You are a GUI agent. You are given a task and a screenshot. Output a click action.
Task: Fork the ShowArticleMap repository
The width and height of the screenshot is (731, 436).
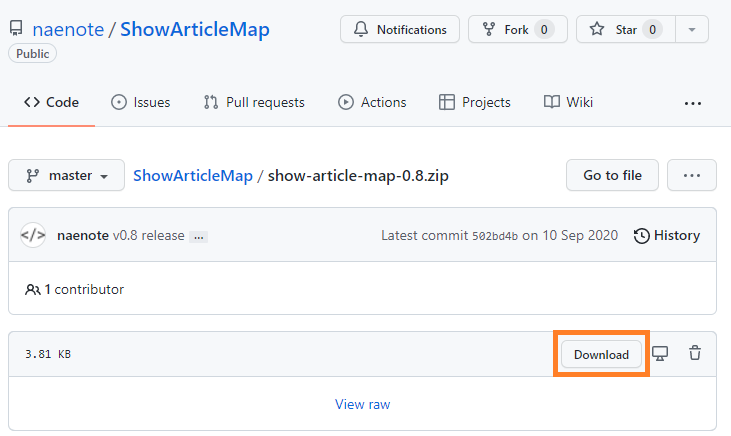coord(518,30)
